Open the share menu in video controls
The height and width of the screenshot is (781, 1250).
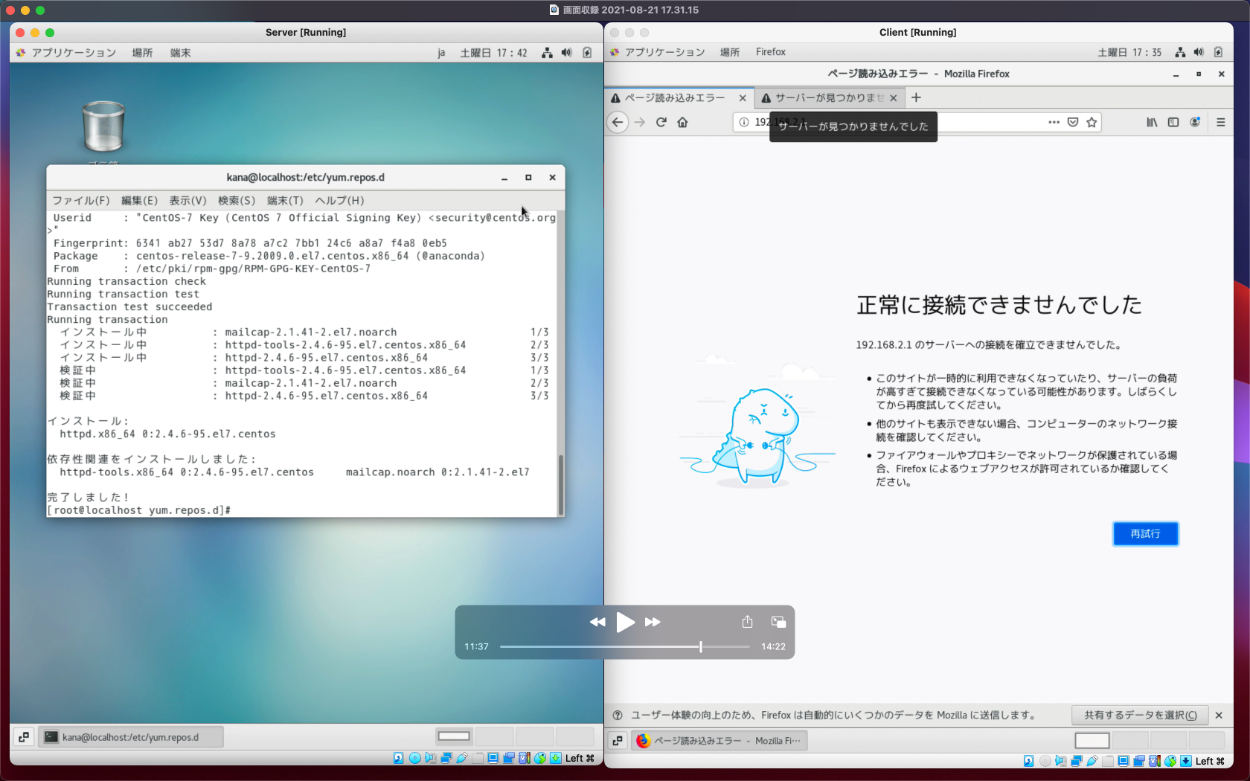click(x=747, y=622)
